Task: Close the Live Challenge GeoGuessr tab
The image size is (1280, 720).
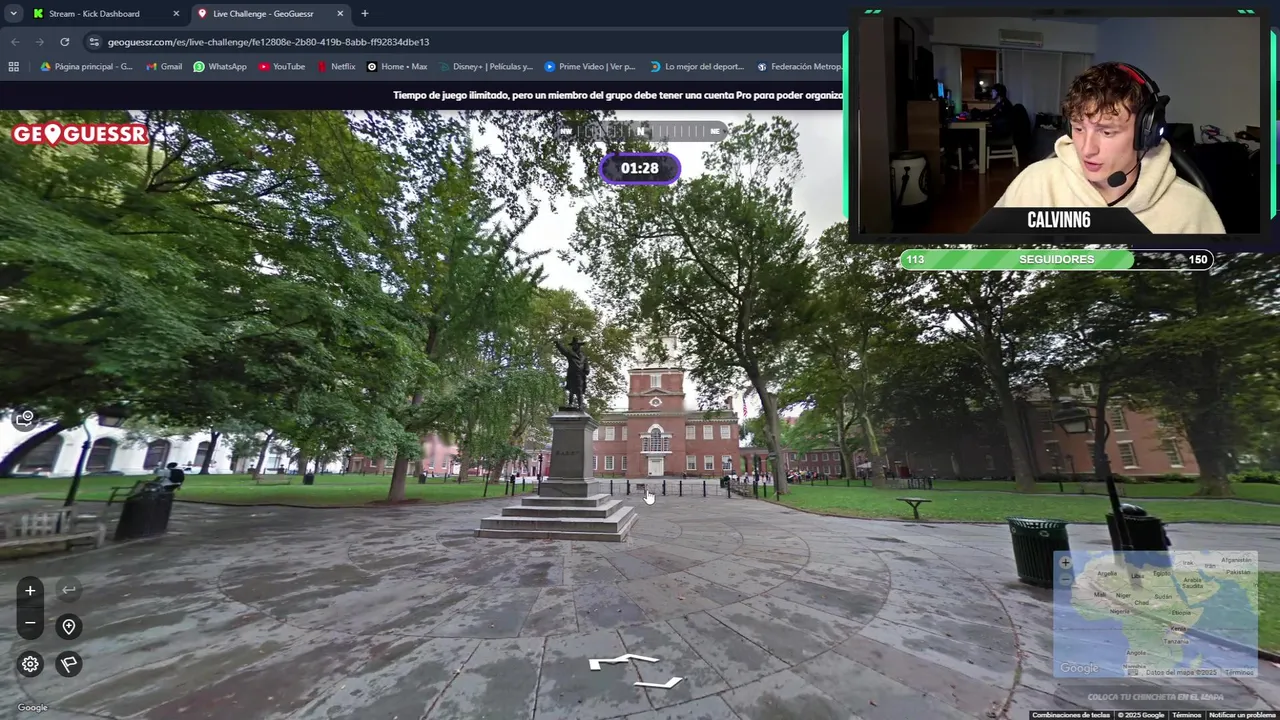Action: (340, 14)
